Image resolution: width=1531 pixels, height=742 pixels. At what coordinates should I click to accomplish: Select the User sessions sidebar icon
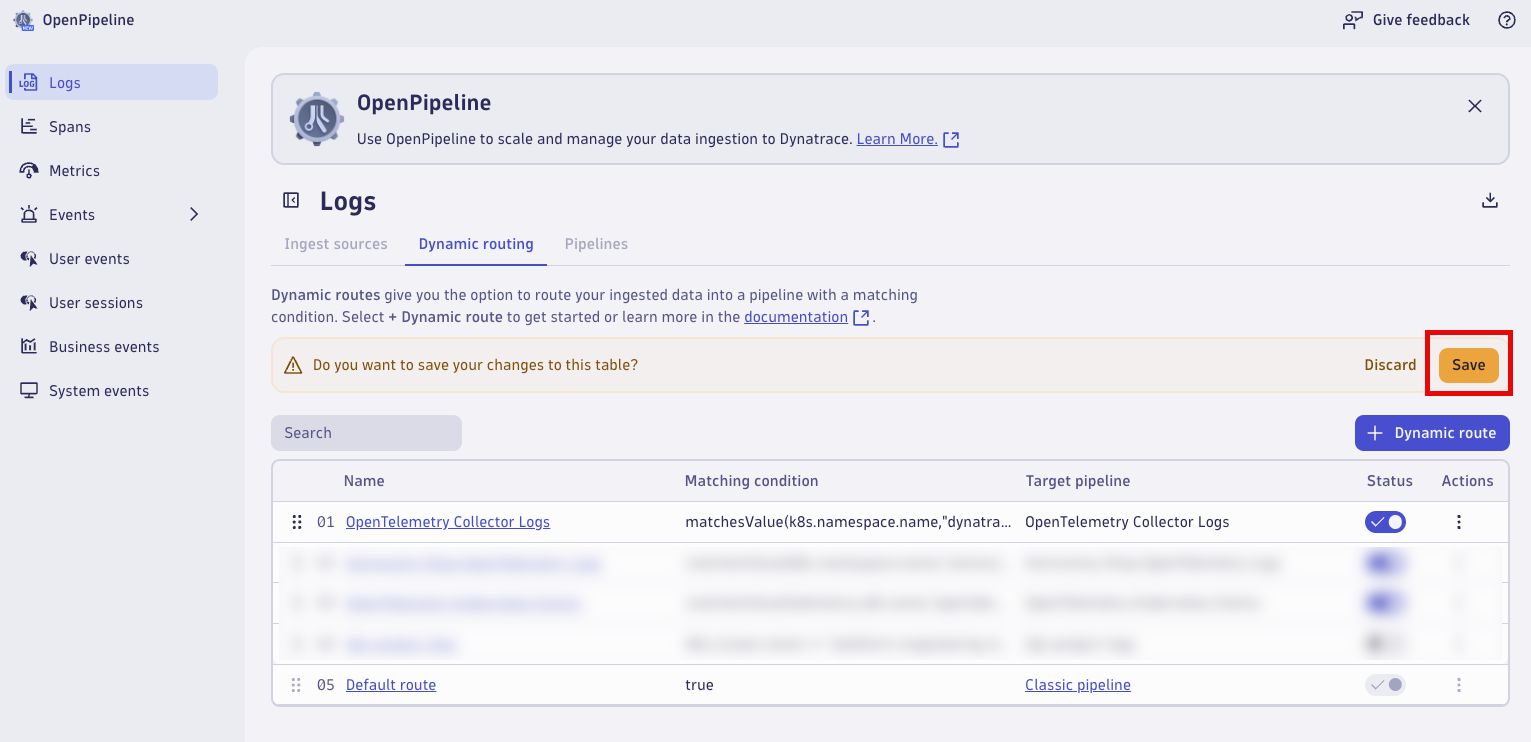(x=29, y=303)
